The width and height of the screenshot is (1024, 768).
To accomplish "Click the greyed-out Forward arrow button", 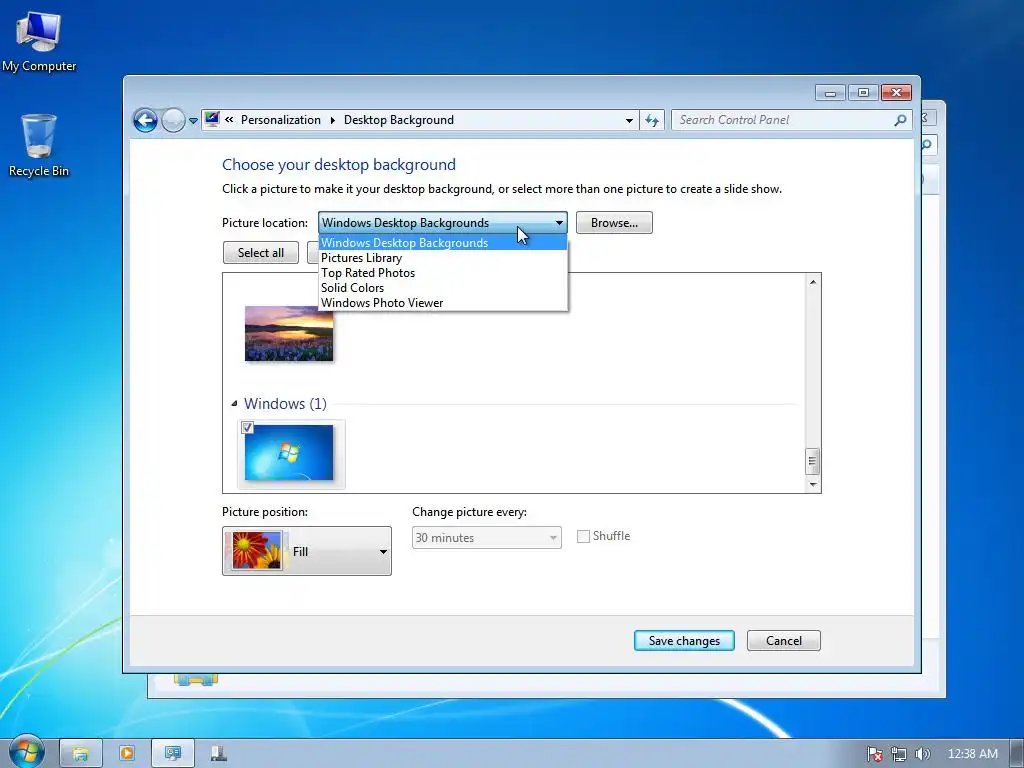I will (x=173, y=120).
